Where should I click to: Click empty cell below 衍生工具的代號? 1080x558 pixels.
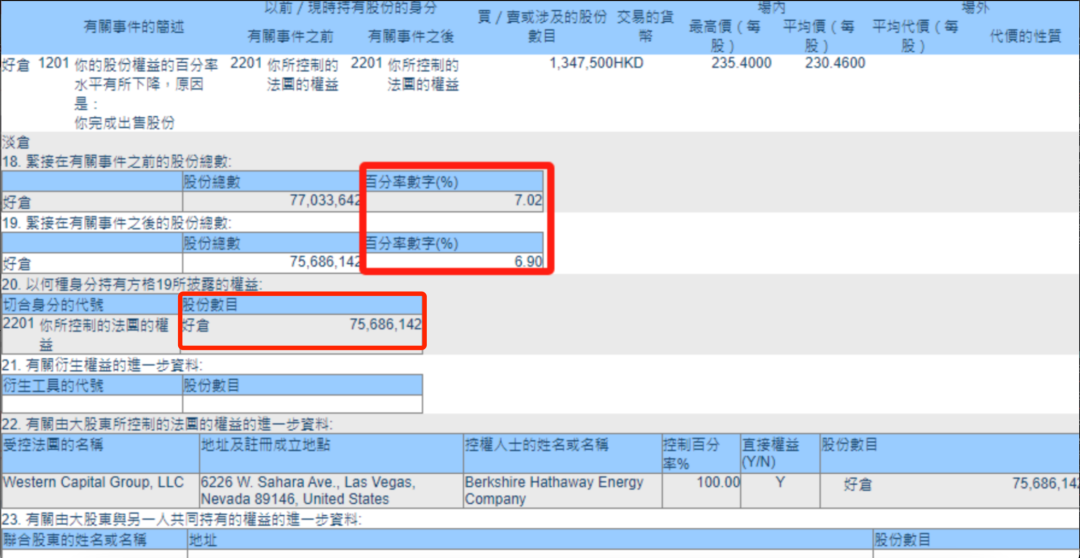tap(90, 404)
